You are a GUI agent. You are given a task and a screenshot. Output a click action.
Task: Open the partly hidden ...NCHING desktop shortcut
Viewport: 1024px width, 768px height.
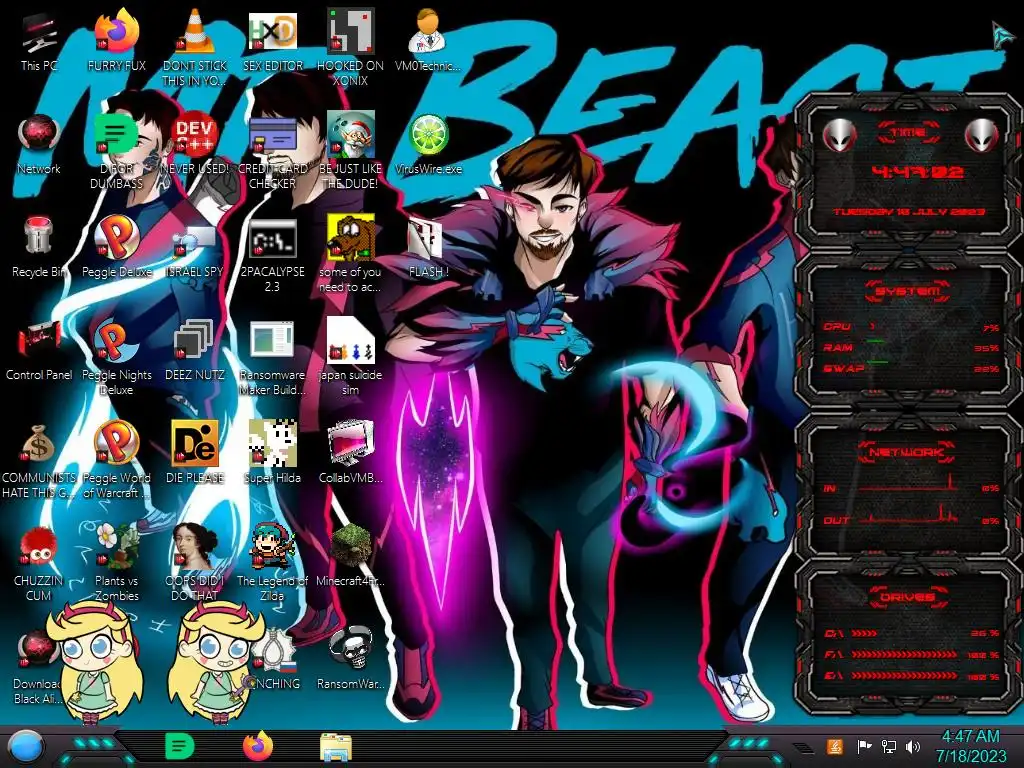pos(278,660)
